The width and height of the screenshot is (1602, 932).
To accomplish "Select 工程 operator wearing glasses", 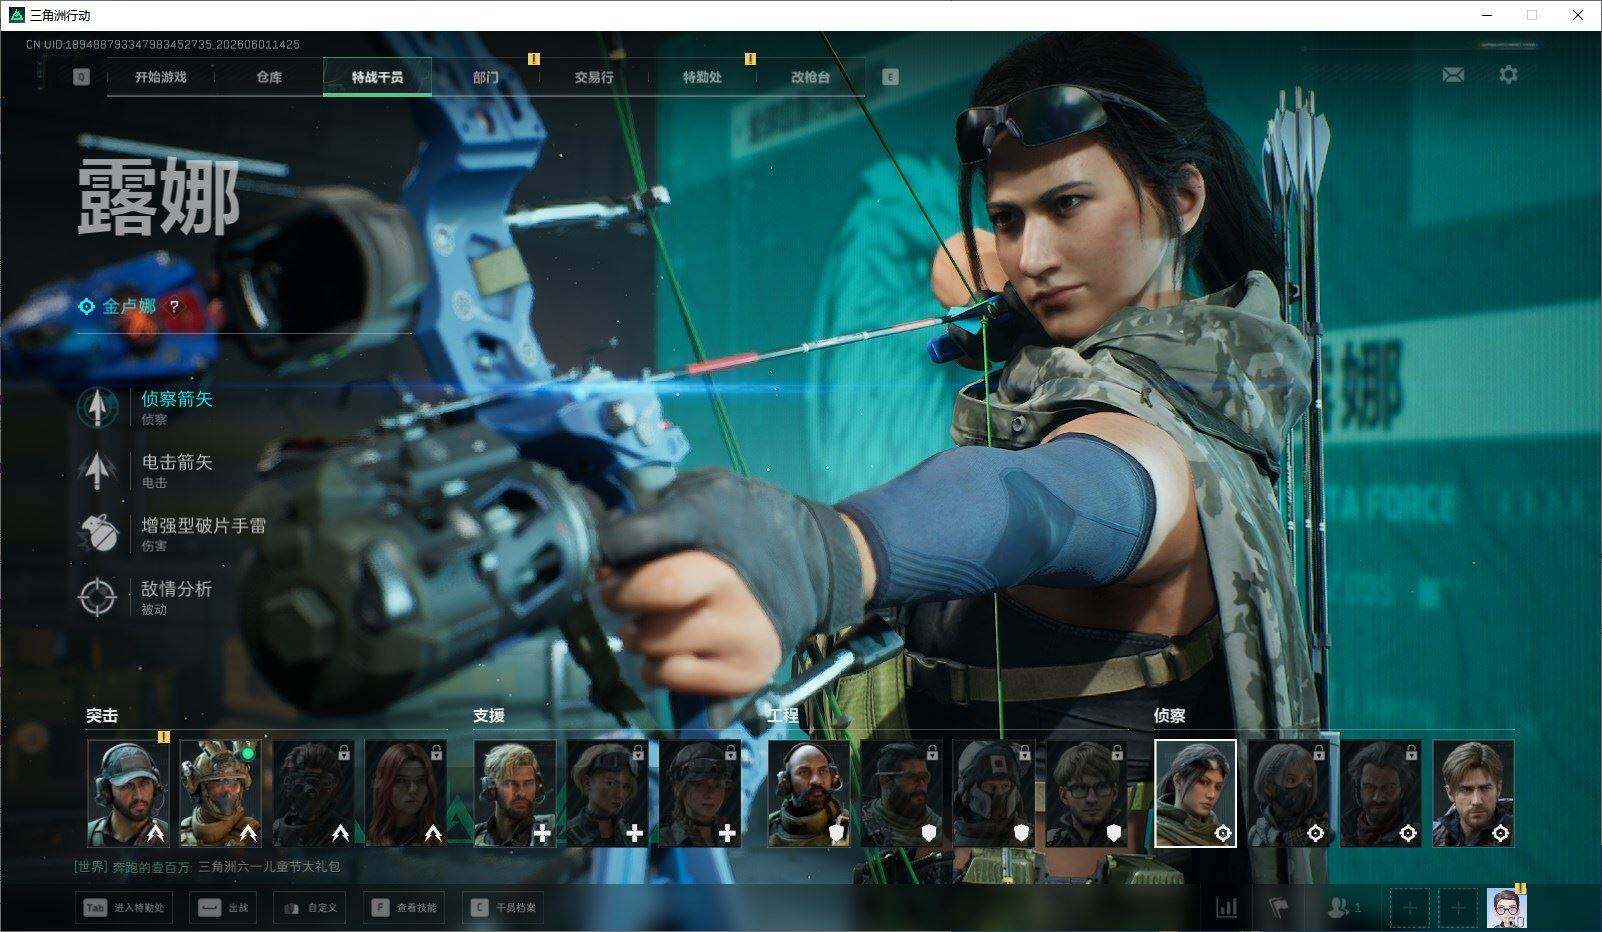I will [1087, 793].
